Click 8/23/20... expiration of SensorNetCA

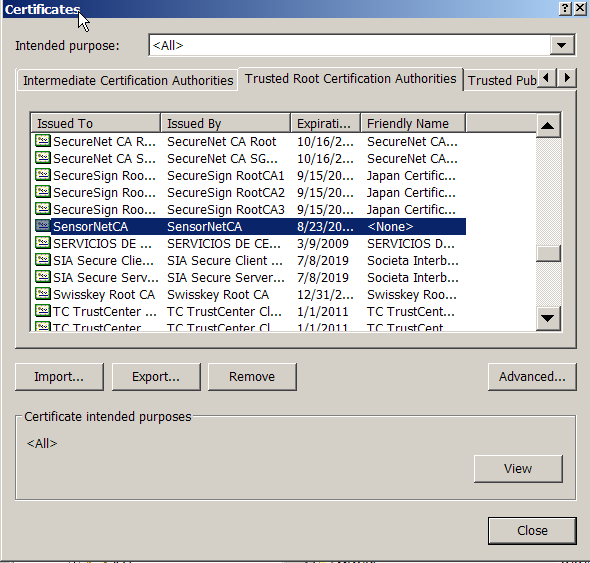325,227
